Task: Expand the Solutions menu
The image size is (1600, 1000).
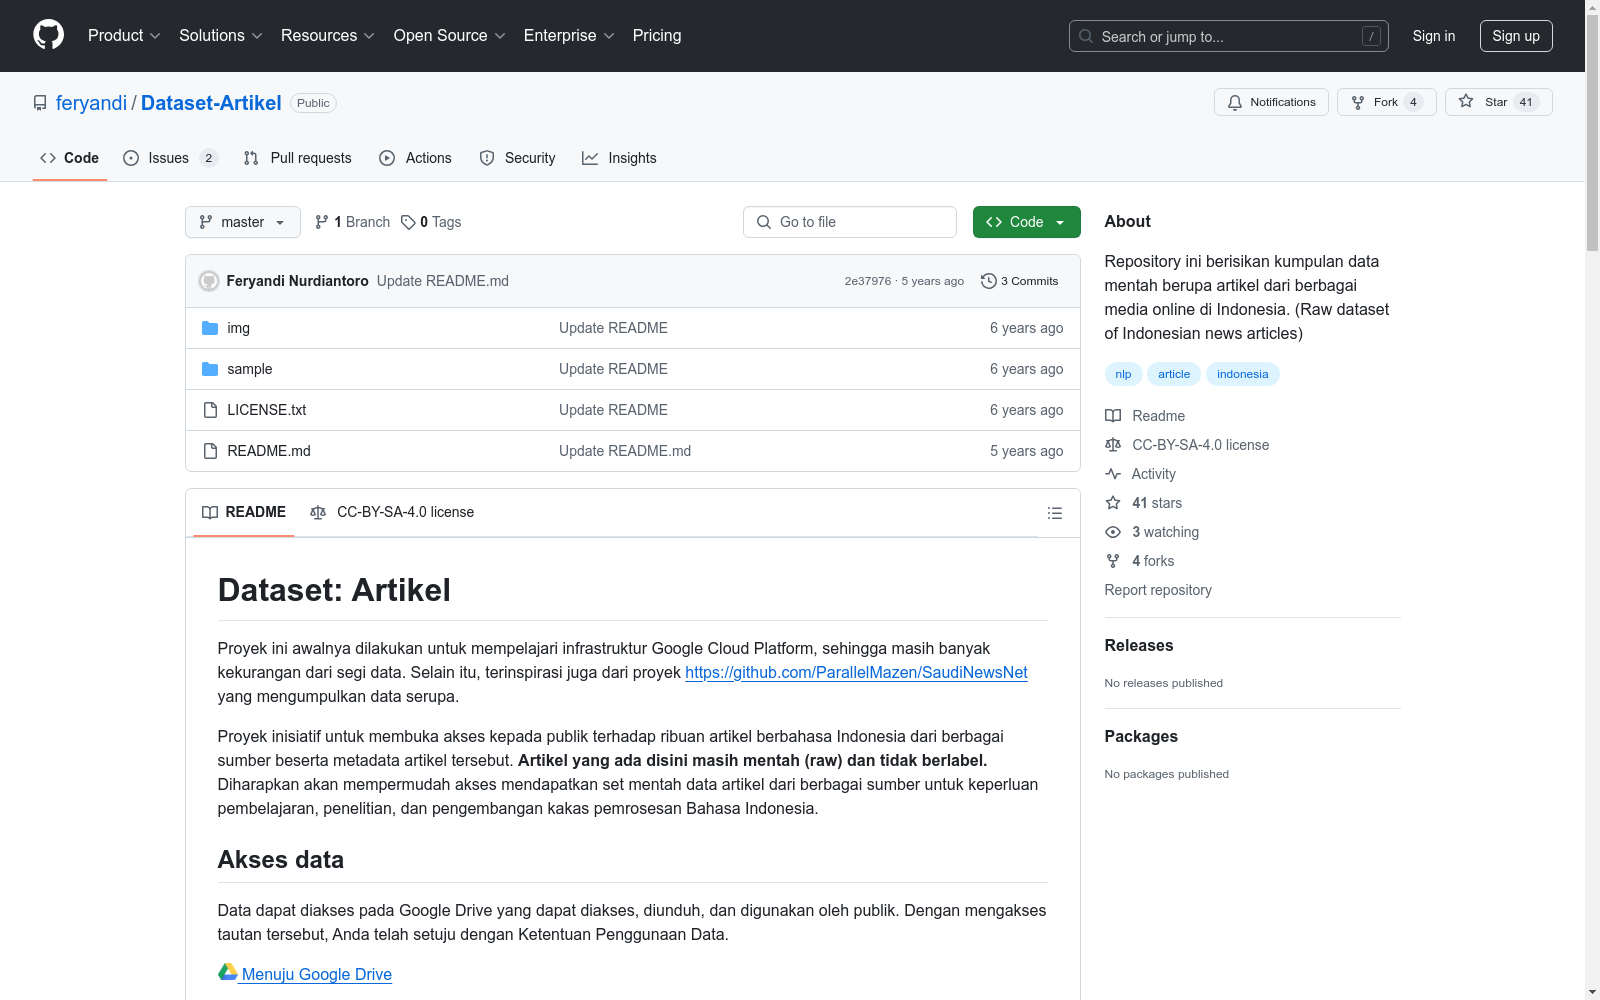Action: [x=221, y=35]
